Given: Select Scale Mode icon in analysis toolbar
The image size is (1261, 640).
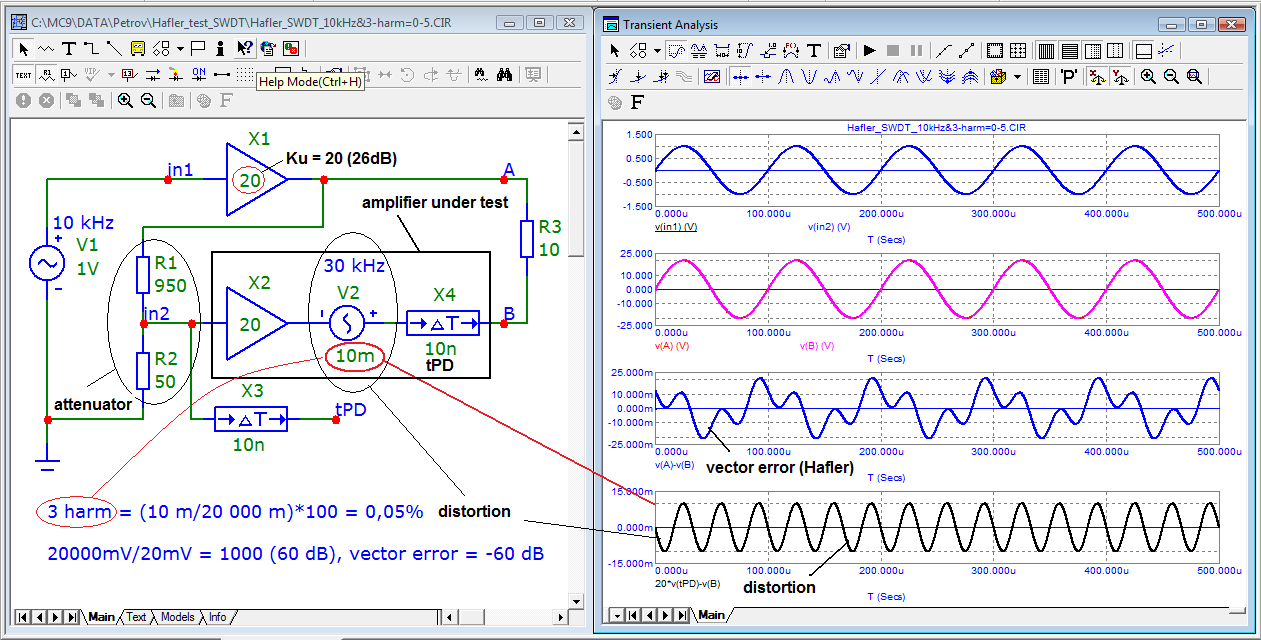Looking at the screenshot, I should [677, 50].
